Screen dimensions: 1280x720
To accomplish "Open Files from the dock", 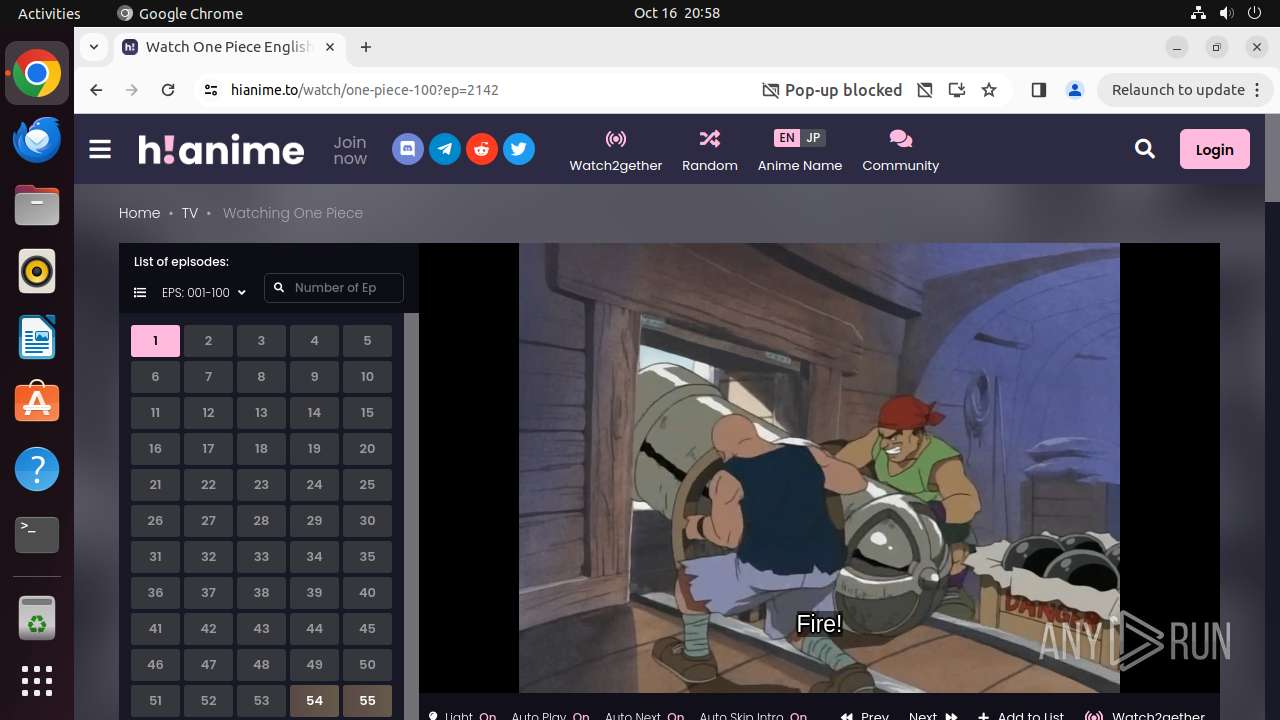I will (x=37, y=205).
